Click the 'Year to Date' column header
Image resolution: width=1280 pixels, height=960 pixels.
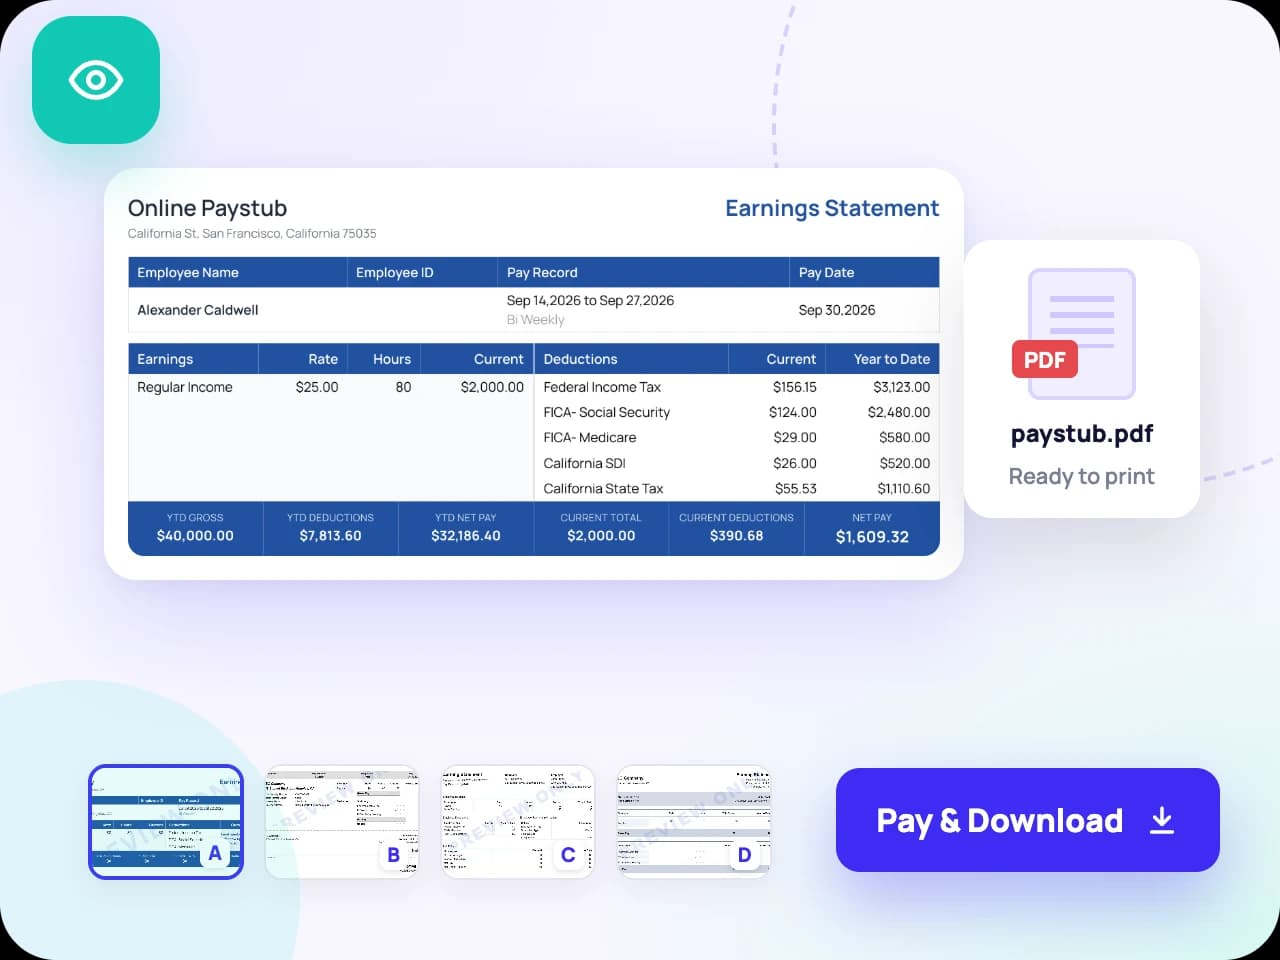(x=892, y=359)
